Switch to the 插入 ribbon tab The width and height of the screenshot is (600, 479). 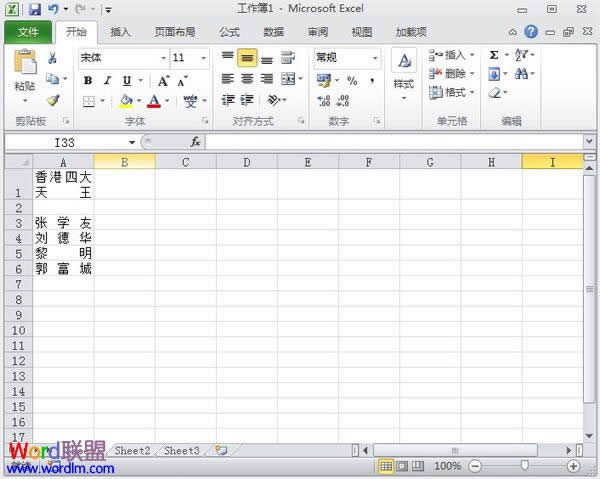pos(120,32)
